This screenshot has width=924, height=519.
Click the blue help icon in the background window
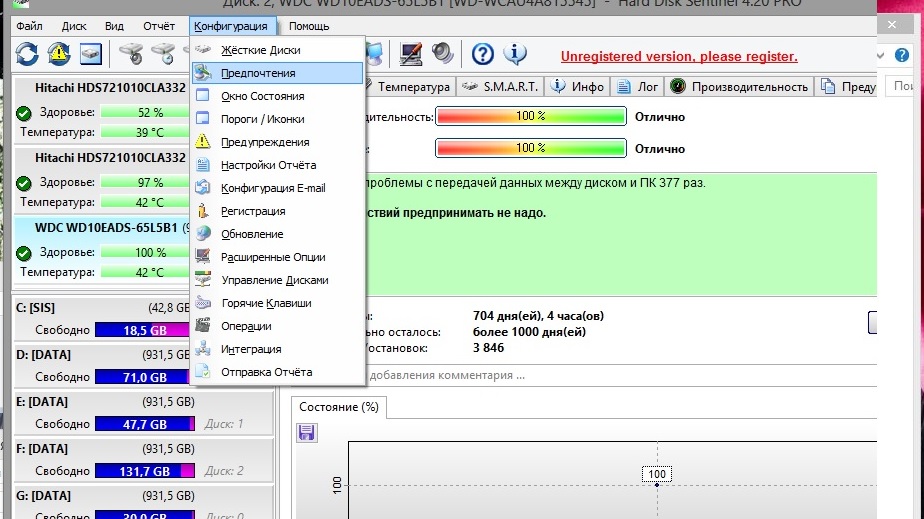click(902, 55)
